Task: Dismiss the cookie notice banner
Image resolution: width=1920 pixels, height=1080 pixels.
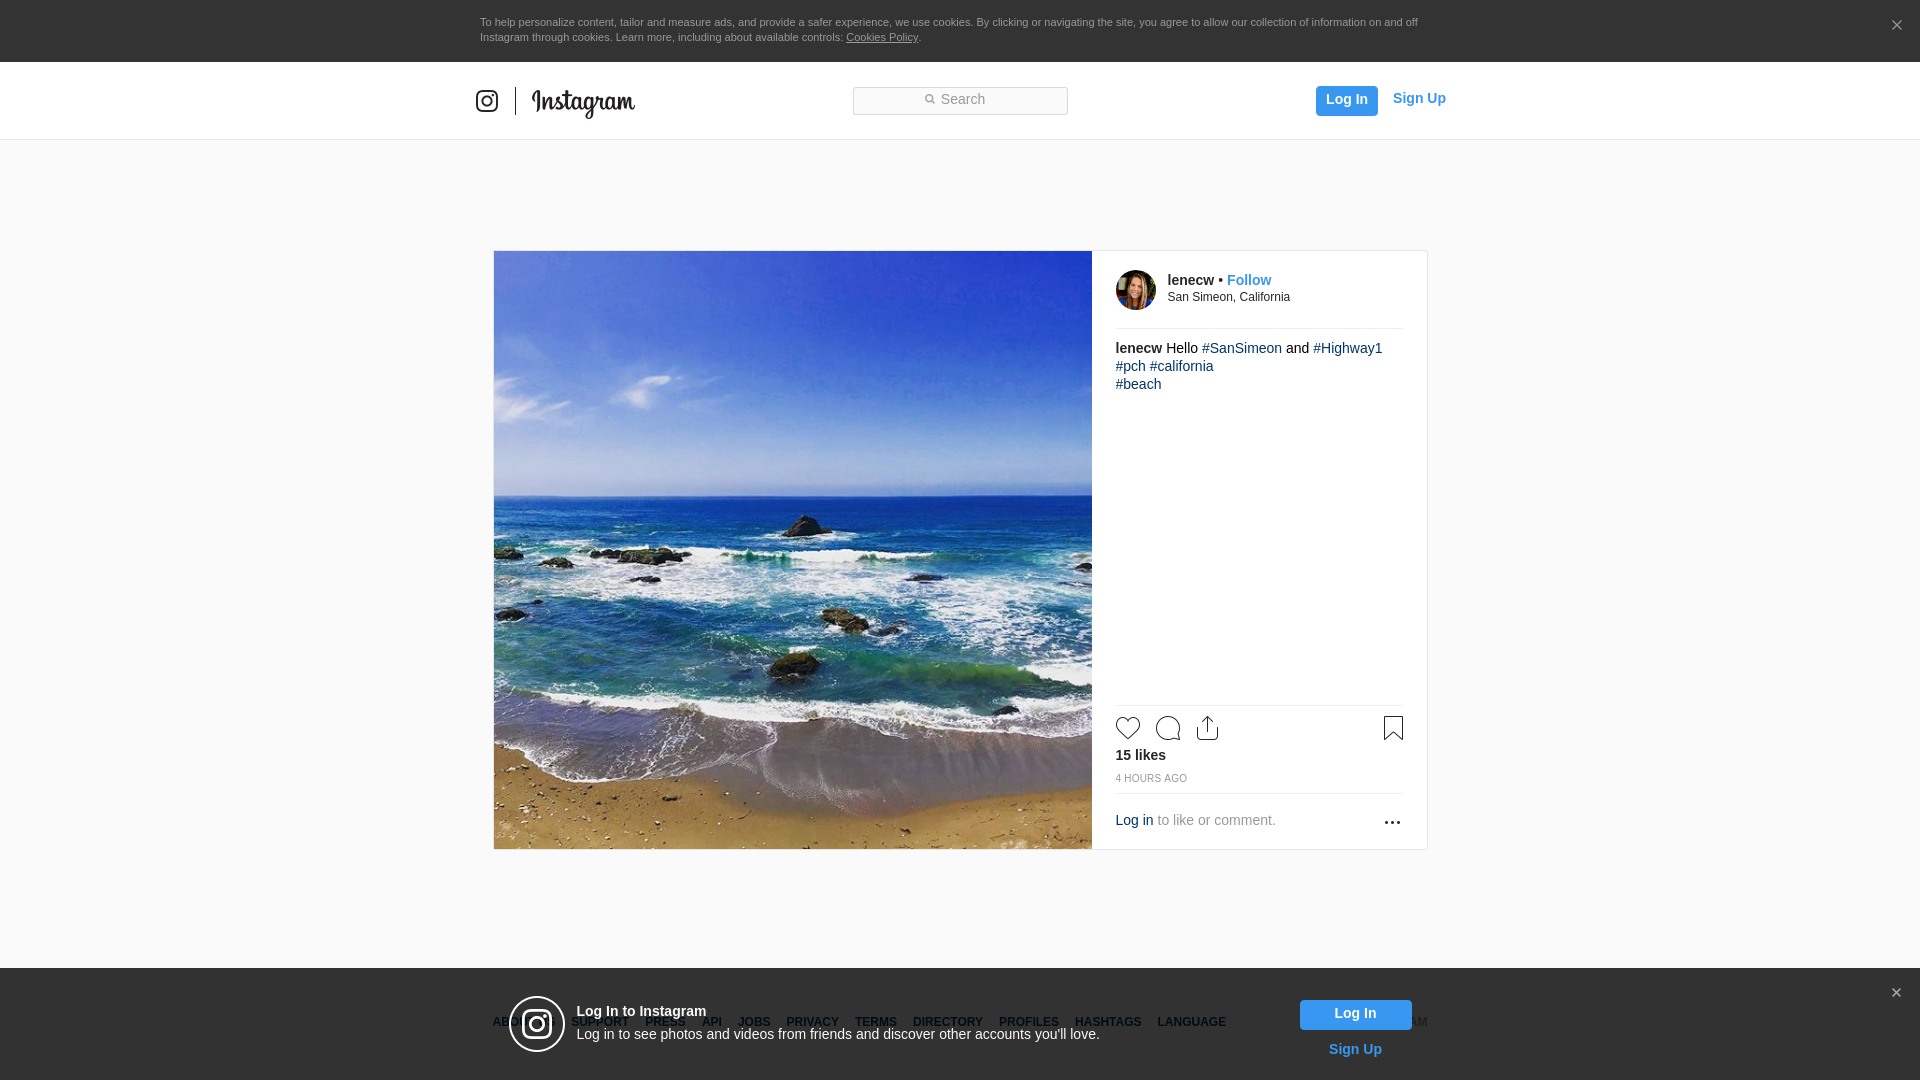Action: pyautogui.click(x=1896, y=26)
